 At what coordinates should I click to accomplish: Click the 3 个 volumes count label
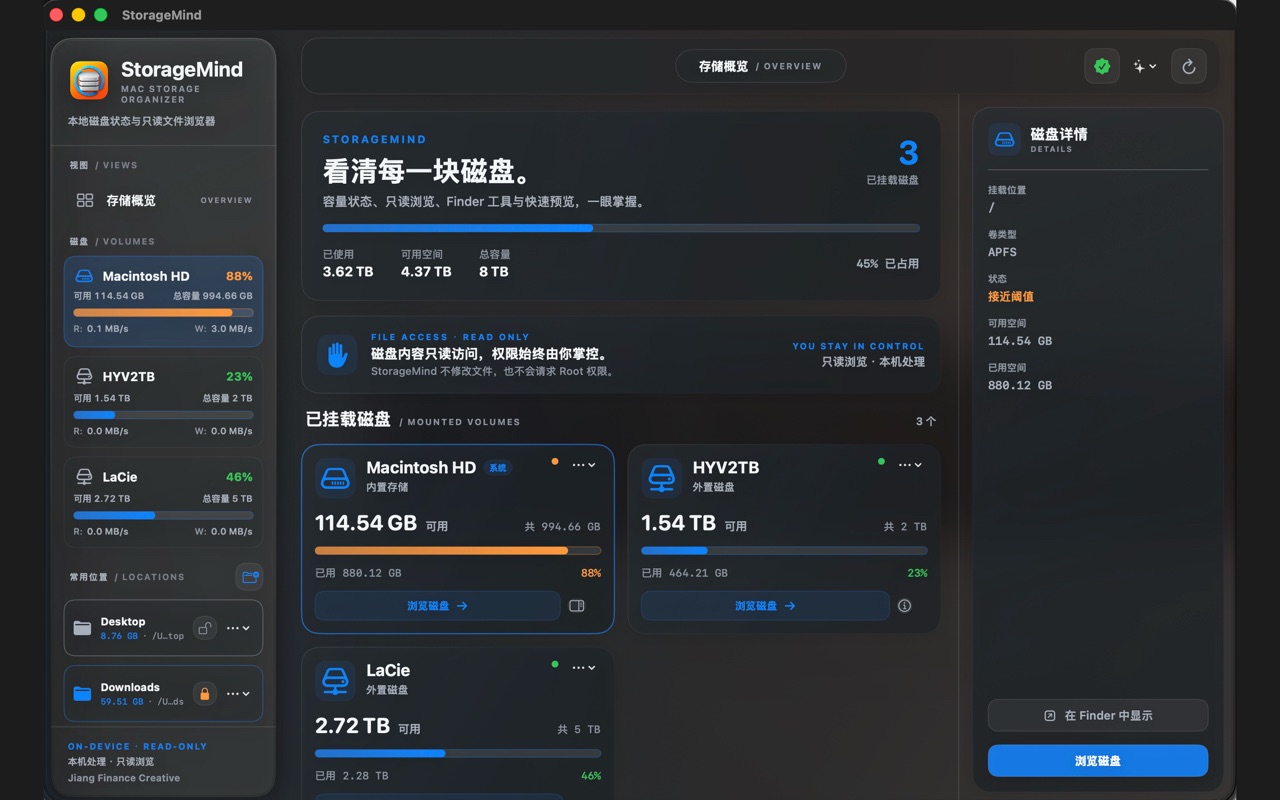[926, 421]
